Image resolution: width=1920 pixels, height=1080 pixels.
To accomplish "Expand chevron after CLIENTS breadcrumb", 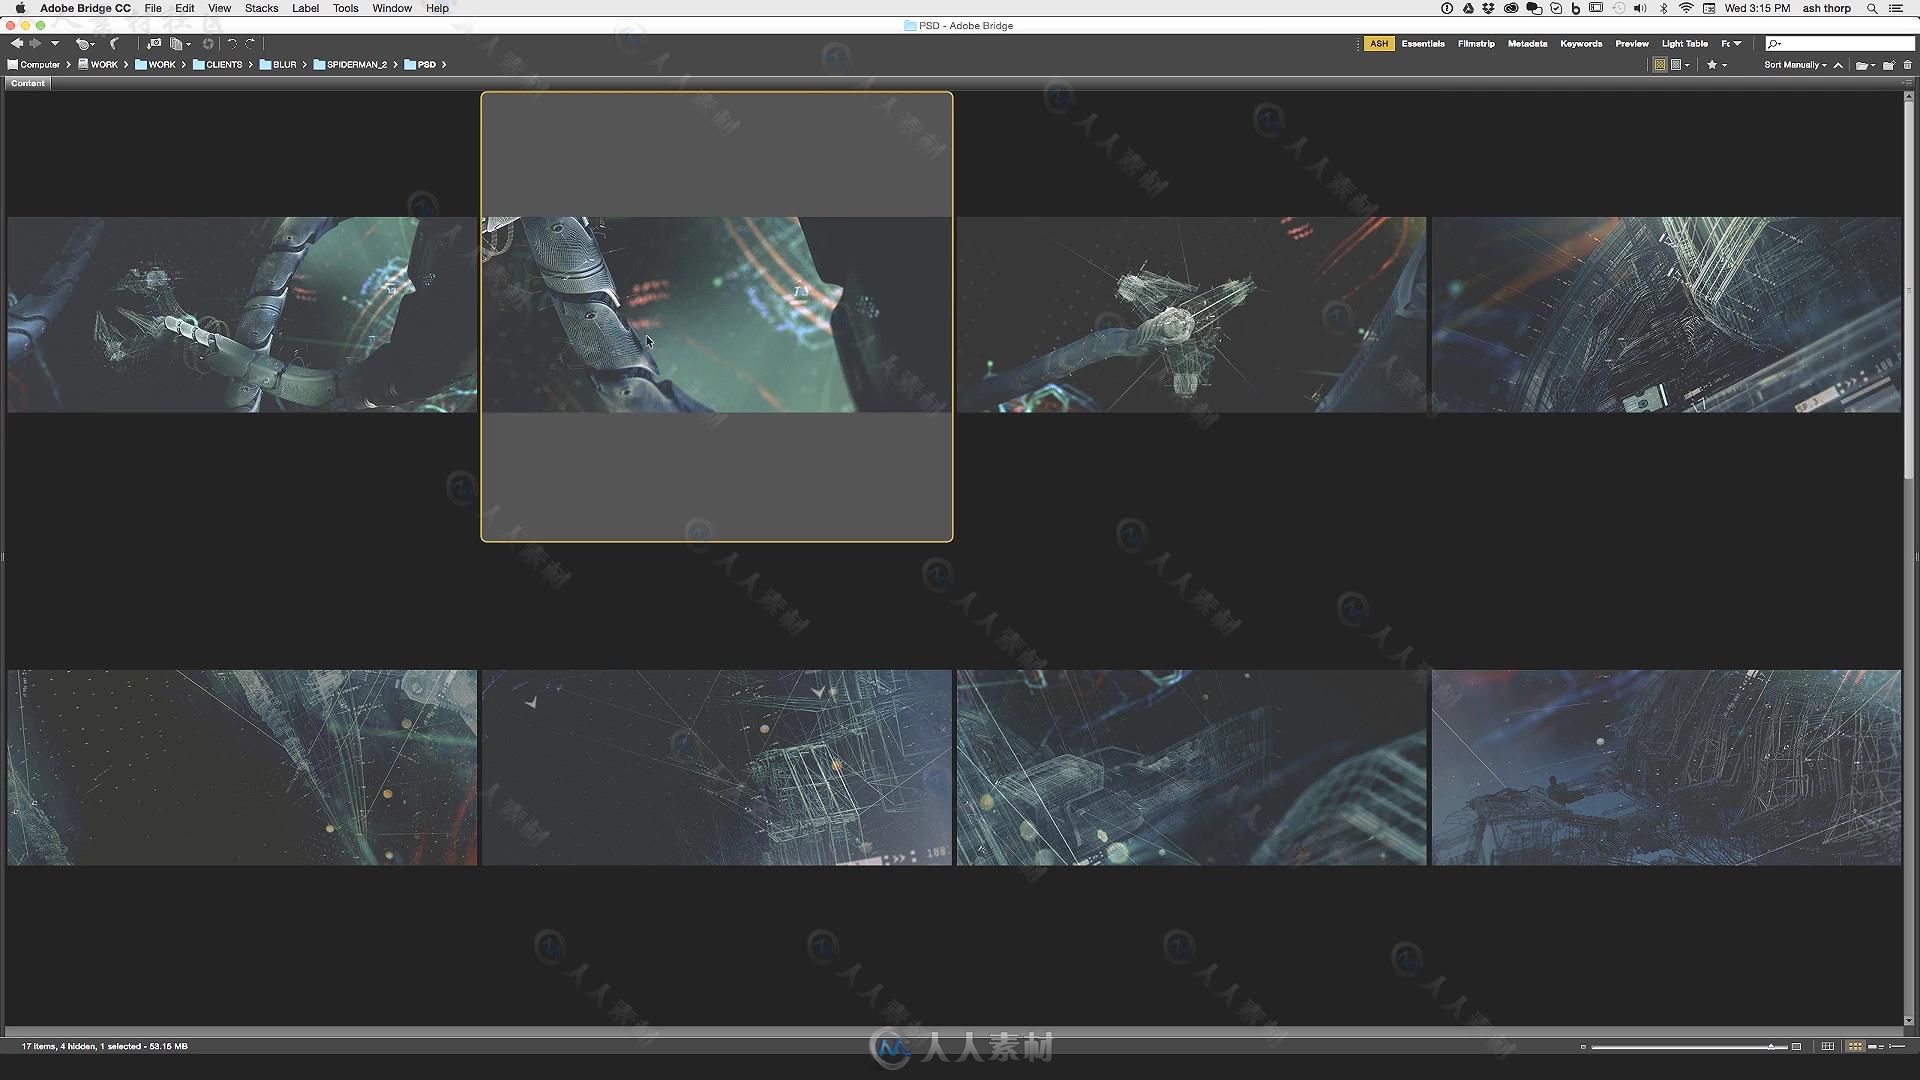I will click(x=250, y=65).
